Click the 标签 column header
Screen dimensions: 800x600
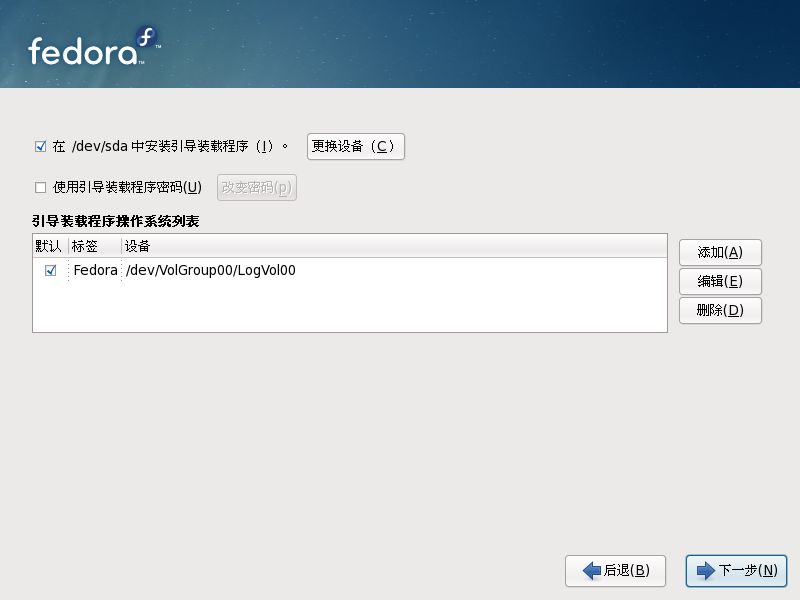(95, 246)
